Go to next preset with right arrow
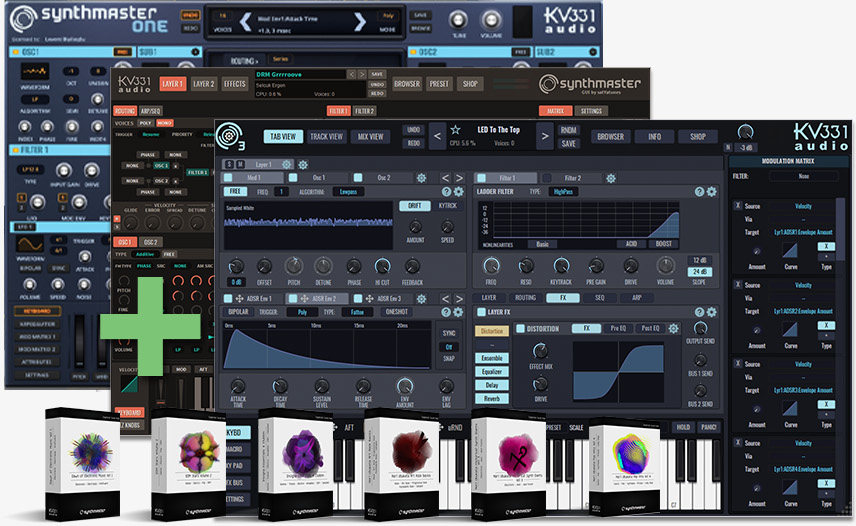The width and height of the screenshot is (856, 526). click(x=544, y=136)
